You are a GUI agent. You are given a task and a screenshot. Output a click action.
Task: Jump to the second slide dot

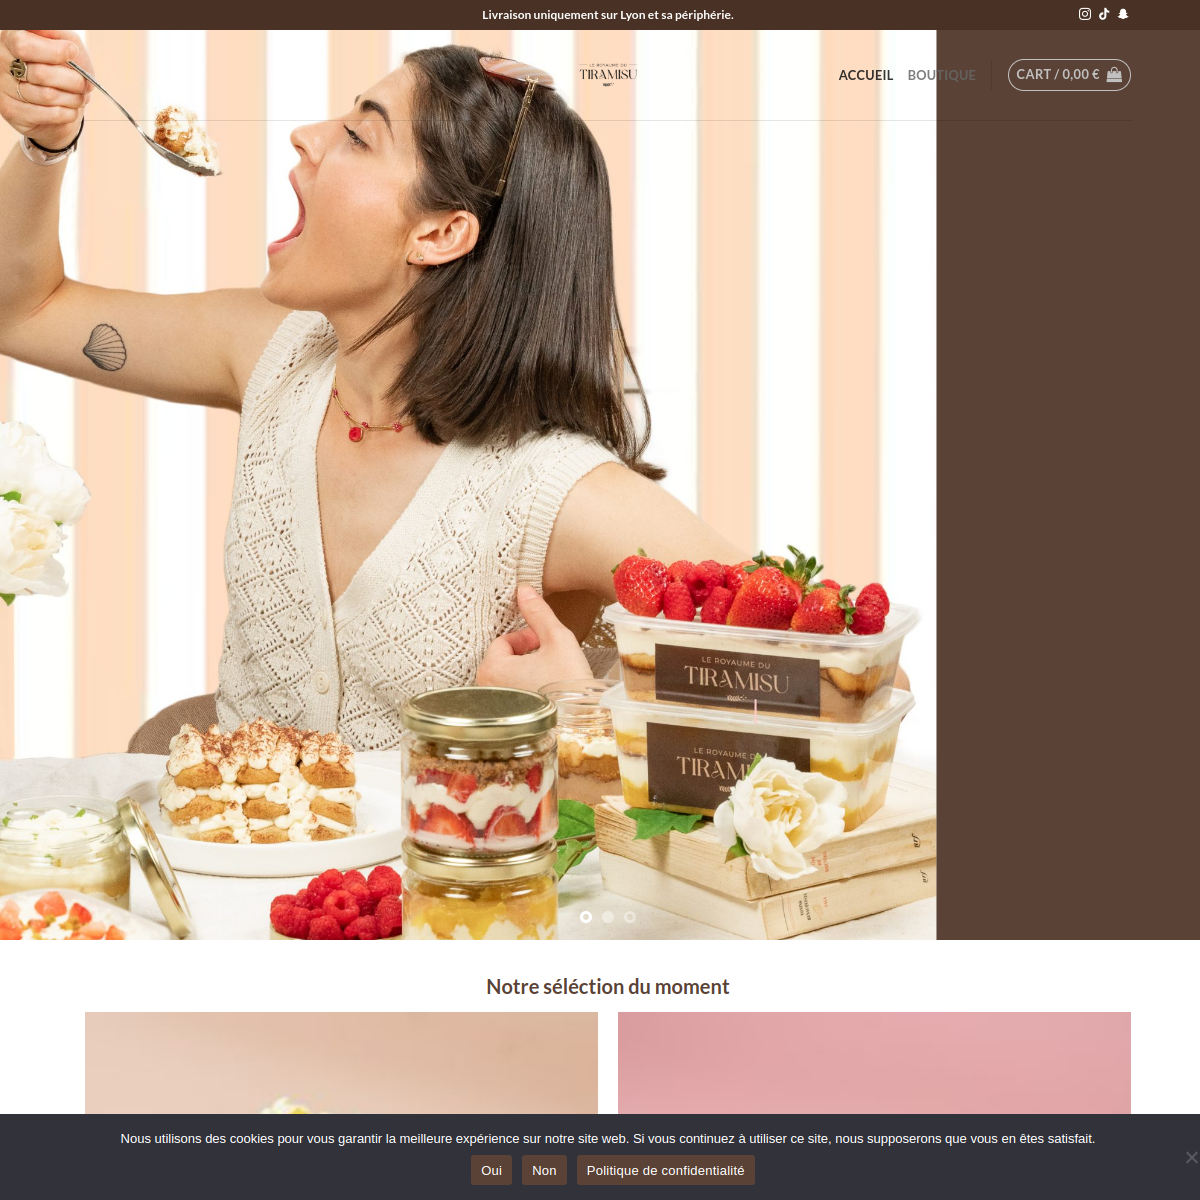tap(608, 917)
